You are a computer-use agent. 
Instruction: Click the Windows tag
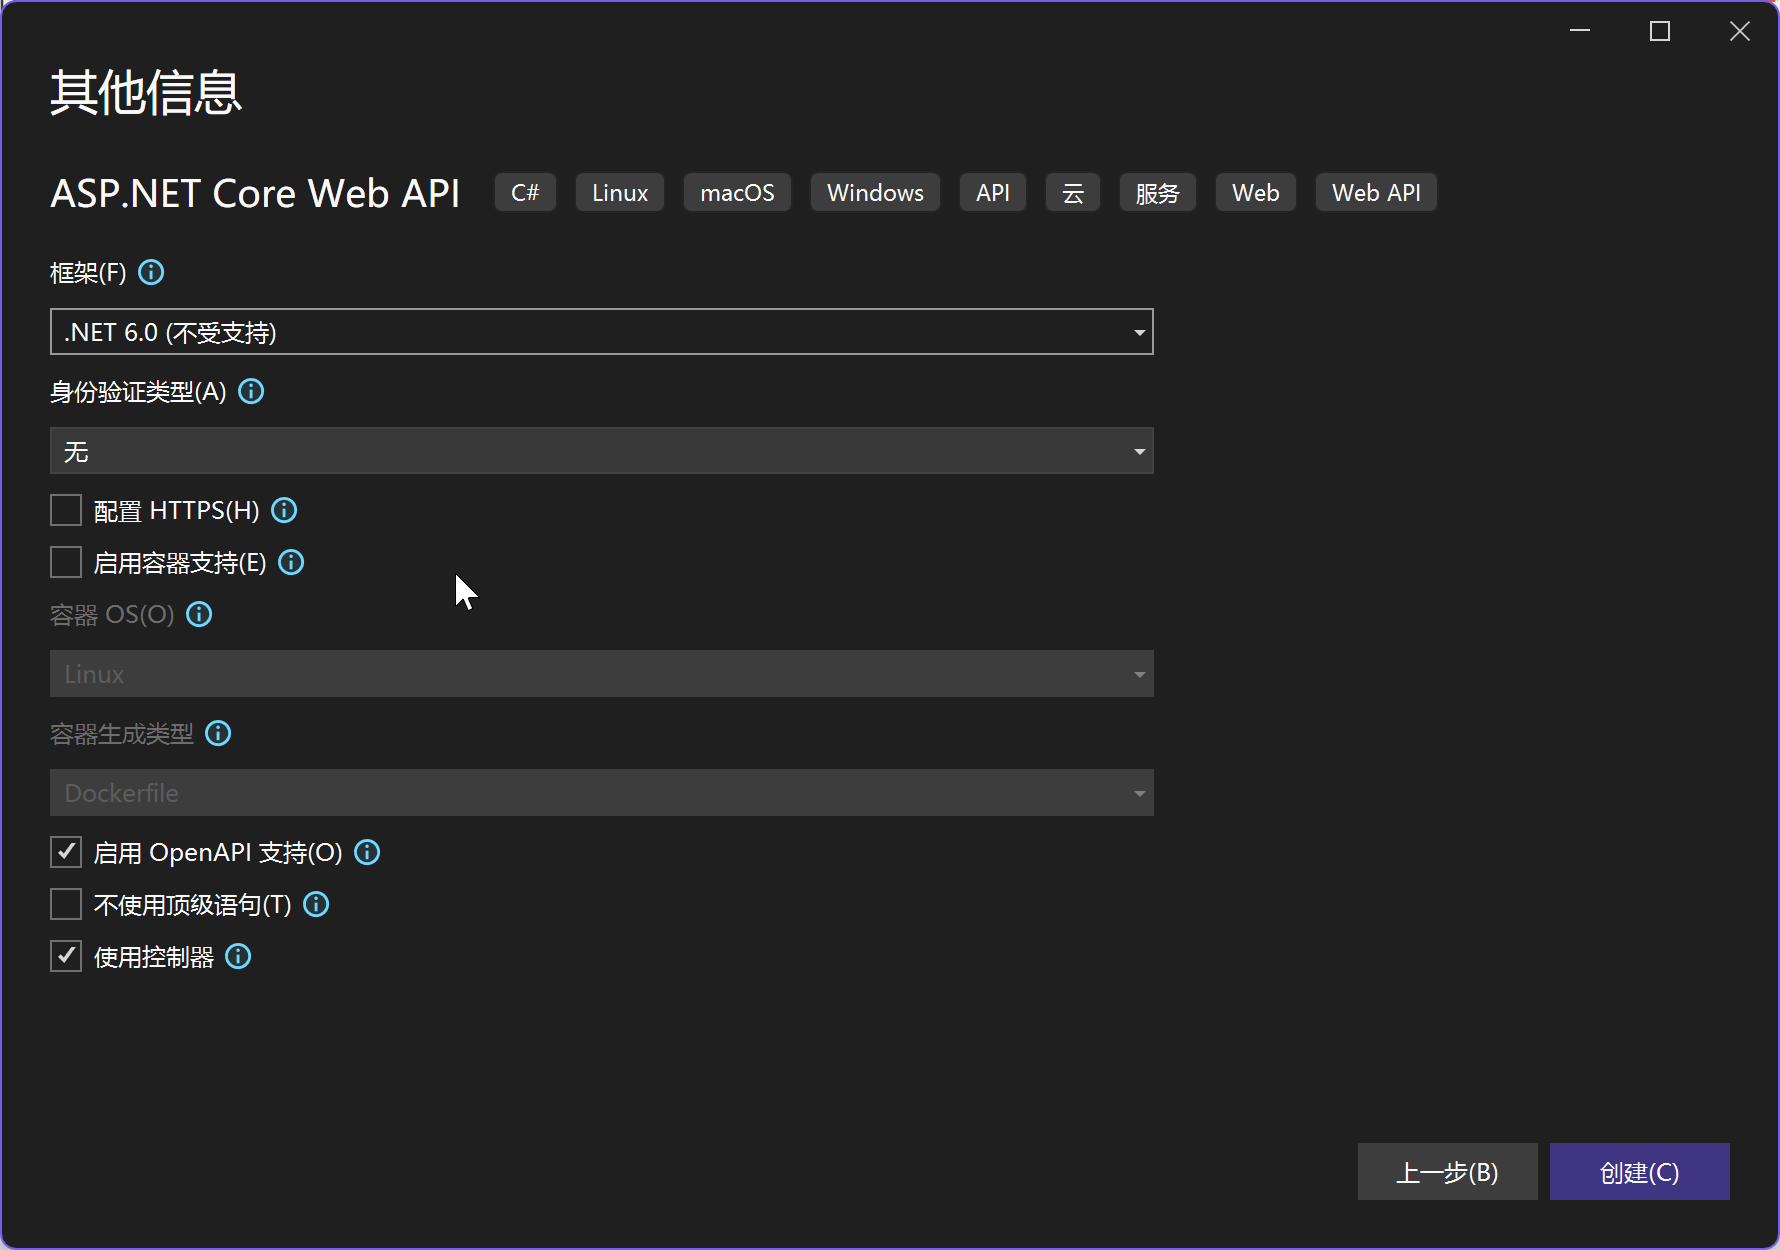coord(875,192)
